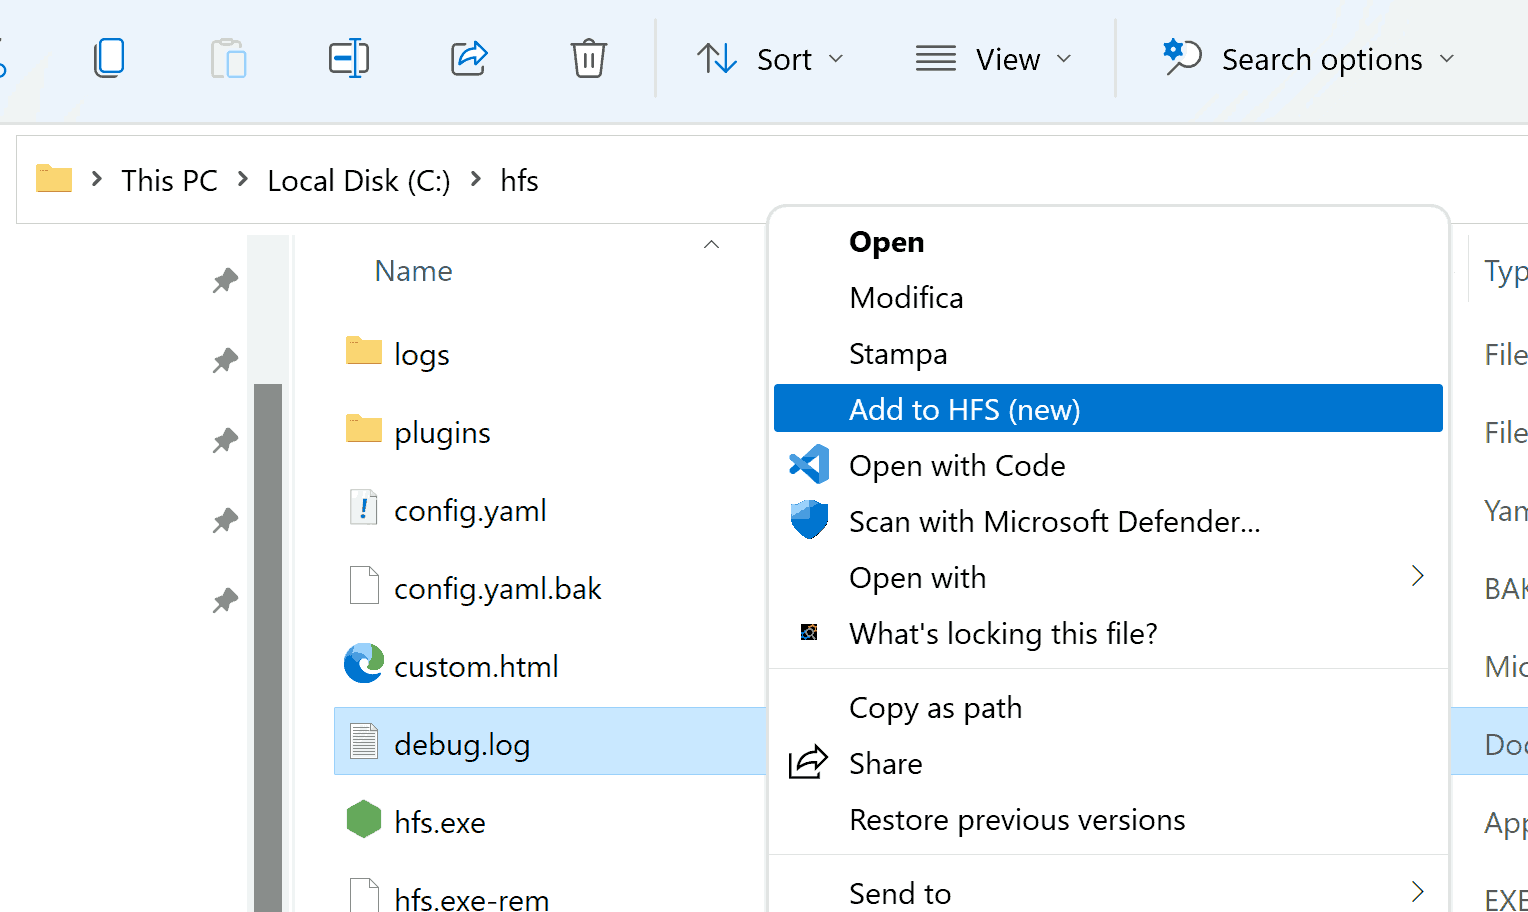
Task: Navigate to Local Disk (C:) breadcrumb
Action: pos(358,180)
